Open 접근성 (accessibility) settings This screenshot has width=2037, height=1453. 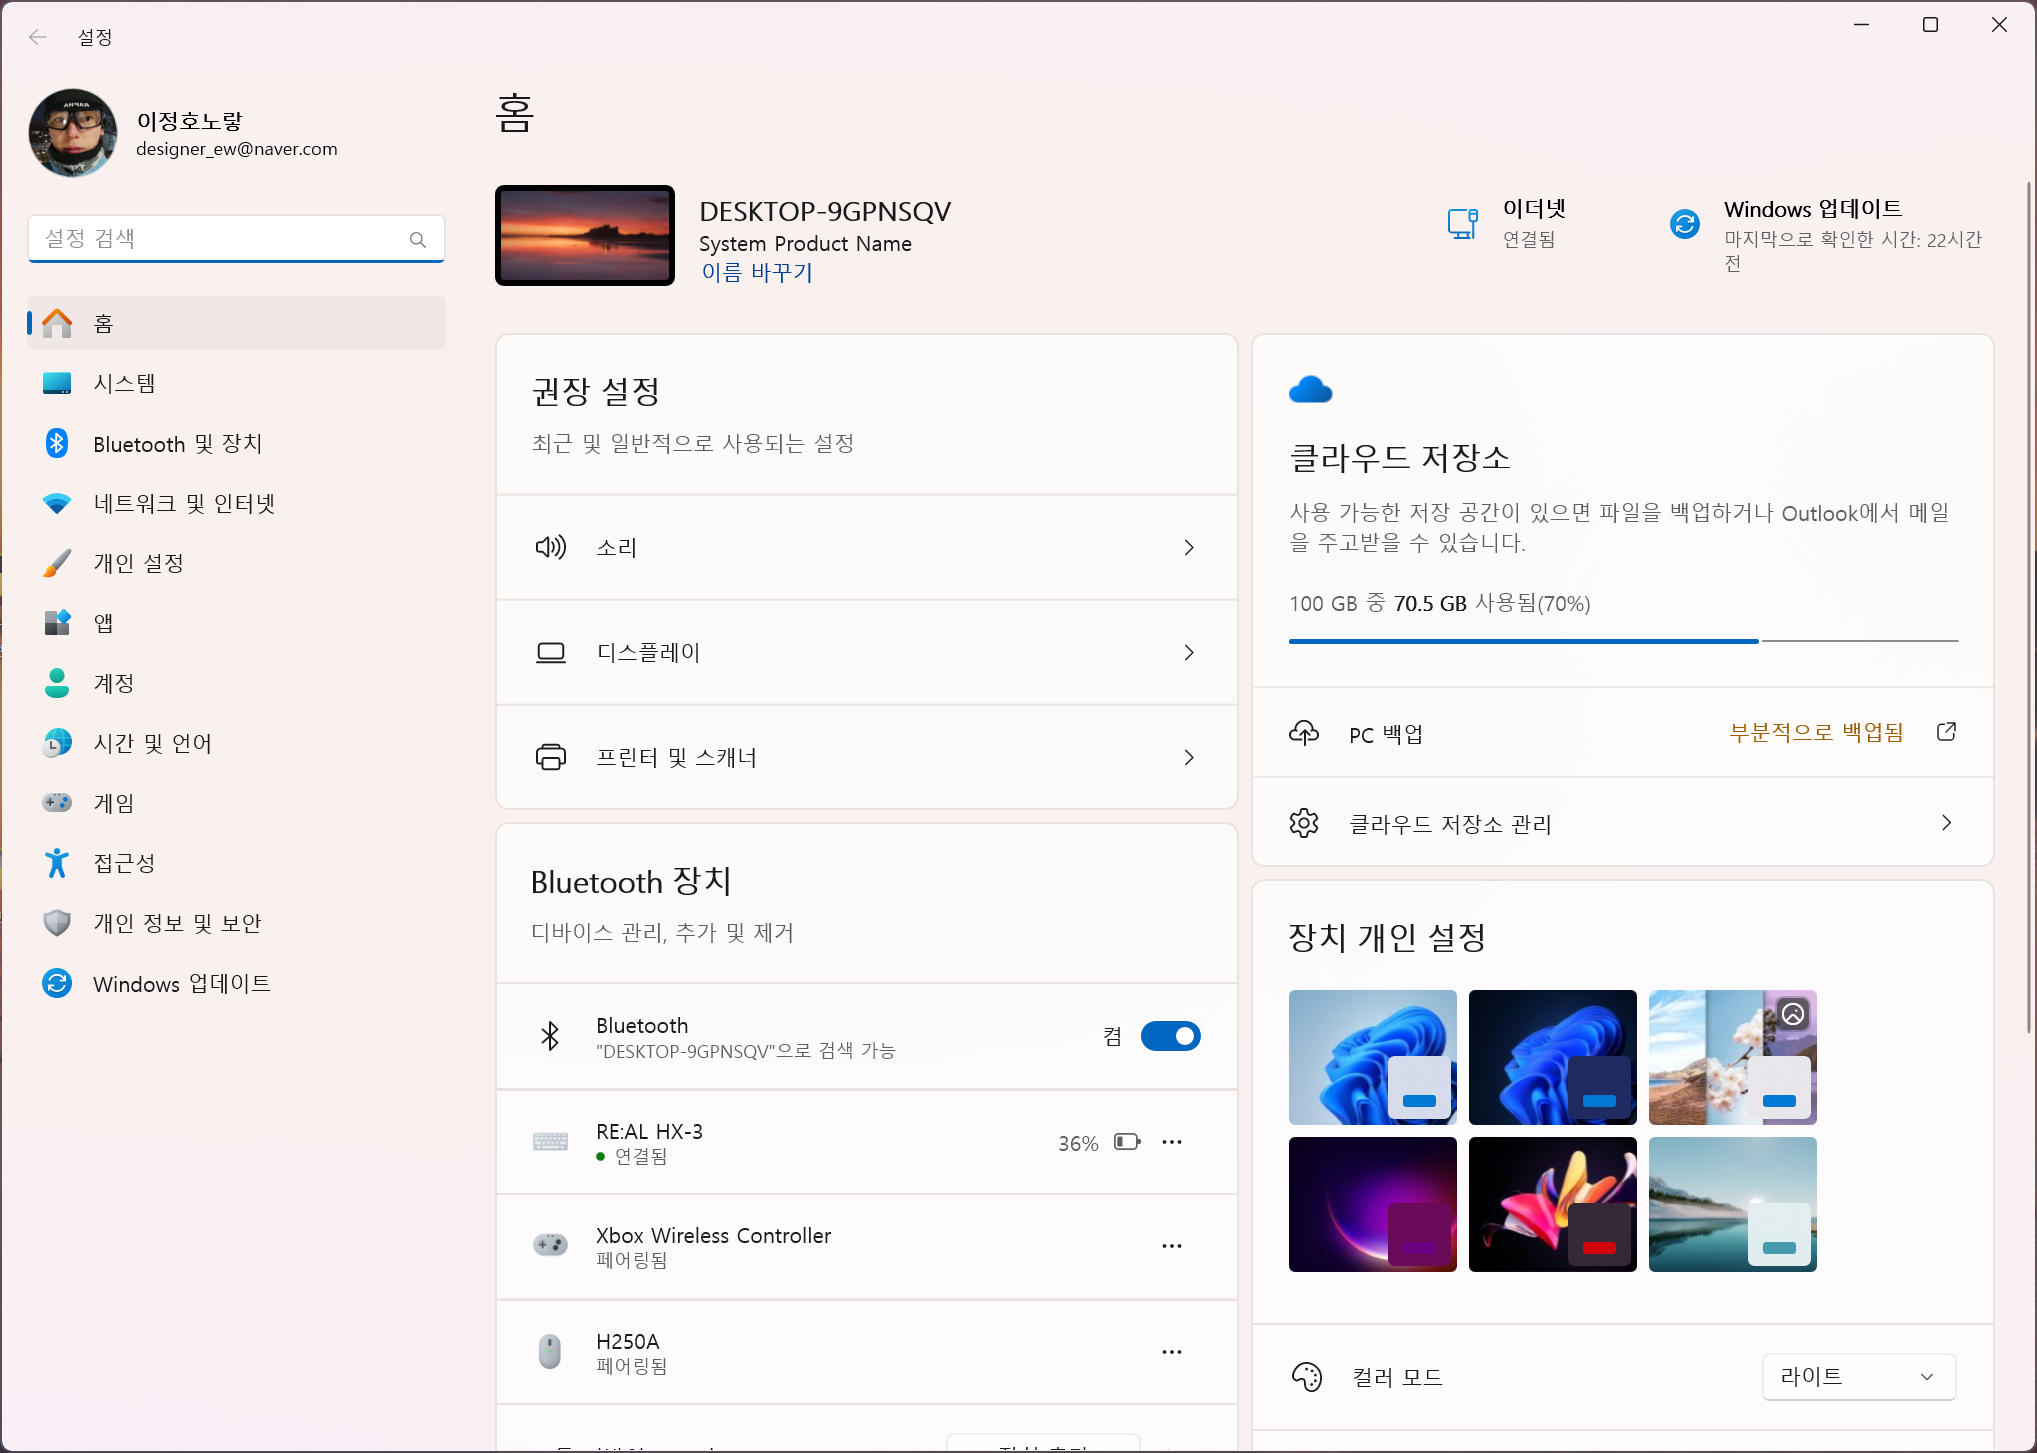click(123, 862)
